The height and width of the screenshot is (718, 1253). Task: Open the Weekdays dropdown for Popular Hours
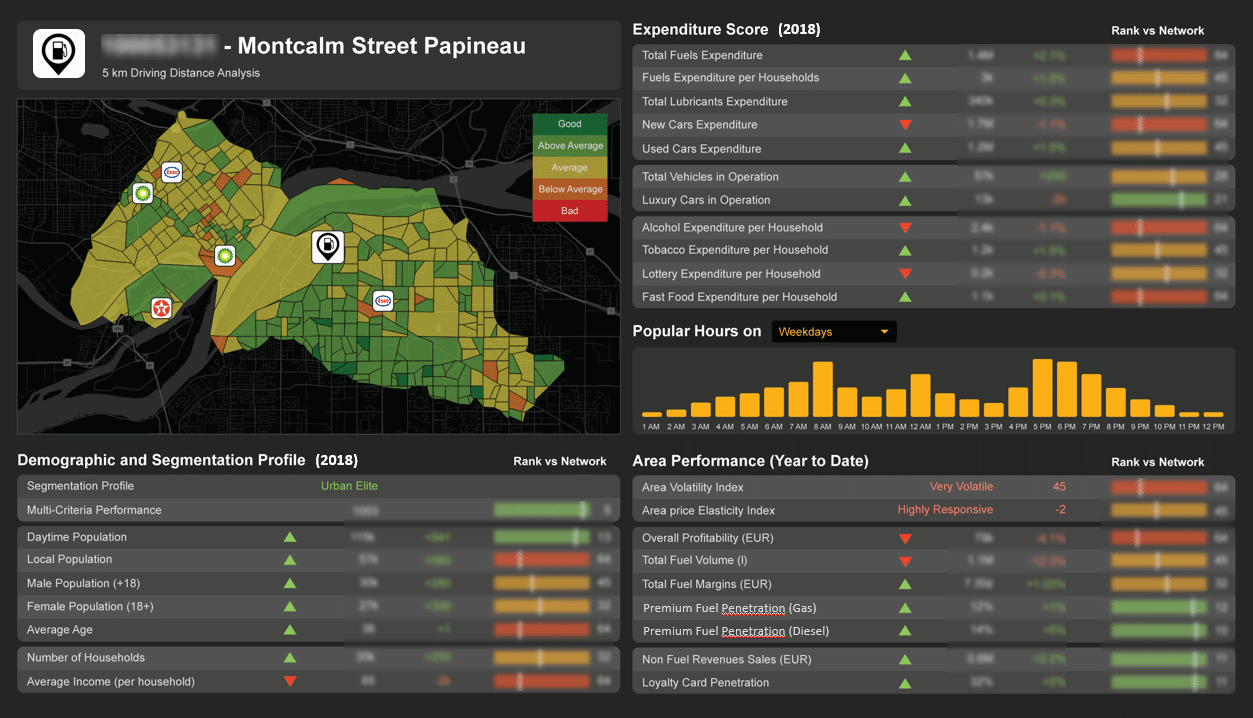click(833, 332)
